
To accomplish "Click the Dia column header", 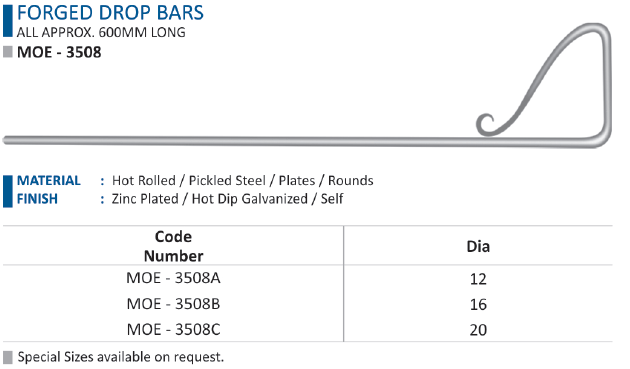I will coord(478,246).
